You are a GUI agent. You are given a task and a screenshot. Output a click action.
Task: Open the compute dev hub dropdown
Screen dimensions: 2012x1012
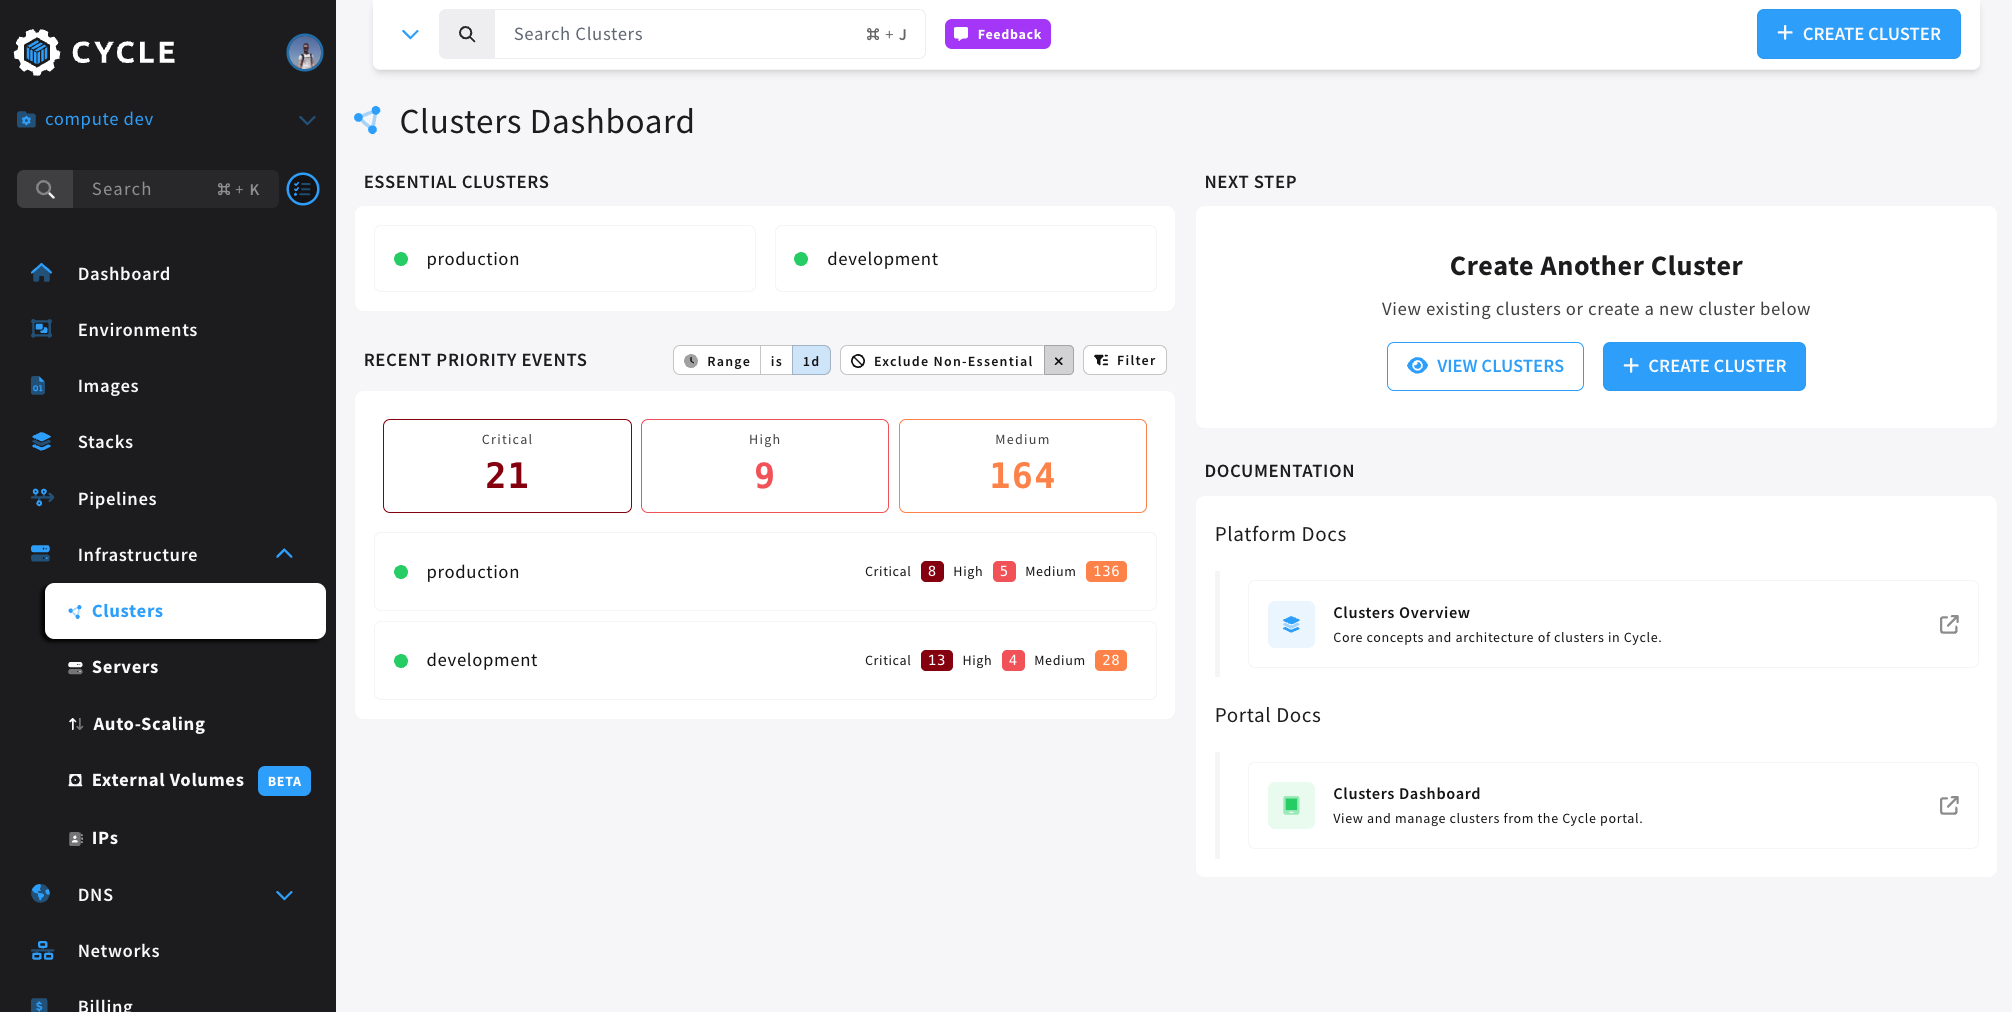[x=306, y=119]
